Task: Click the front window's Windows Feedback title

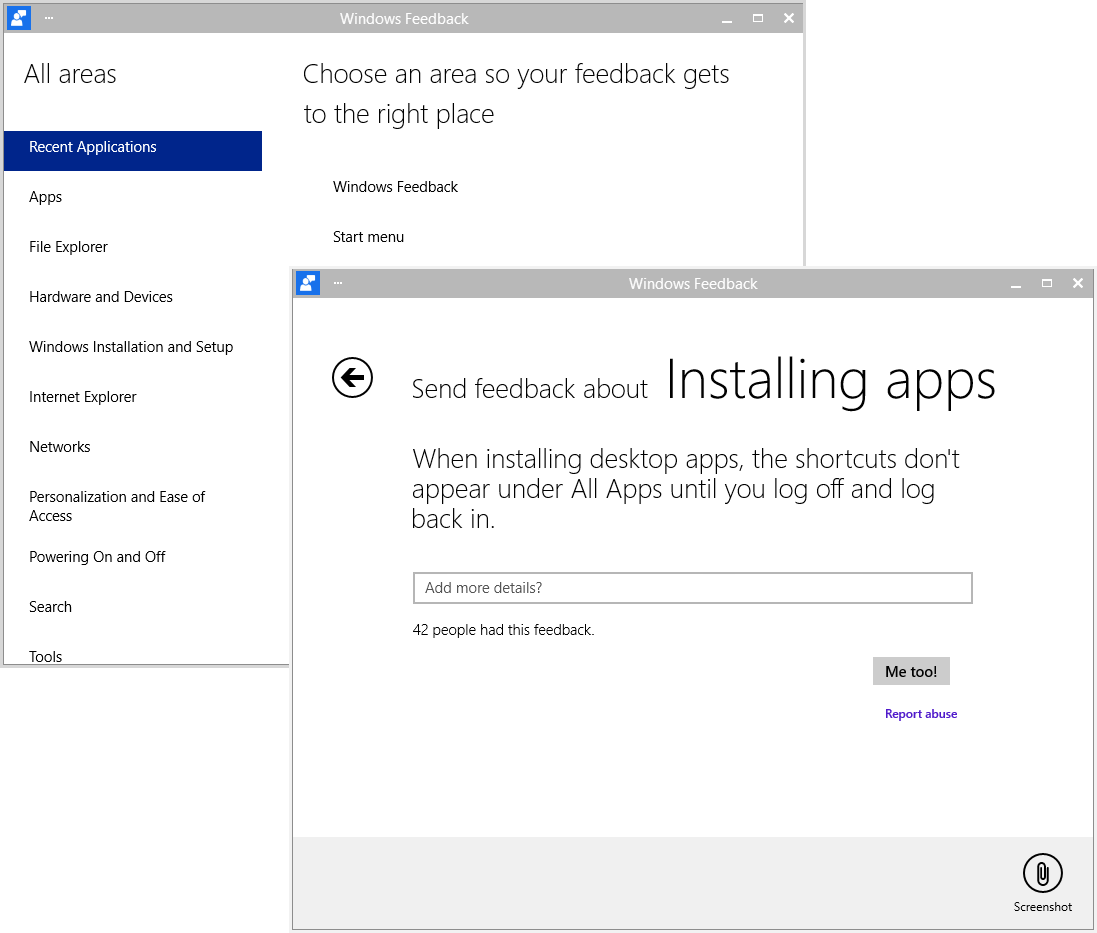Action: (693, 284)
